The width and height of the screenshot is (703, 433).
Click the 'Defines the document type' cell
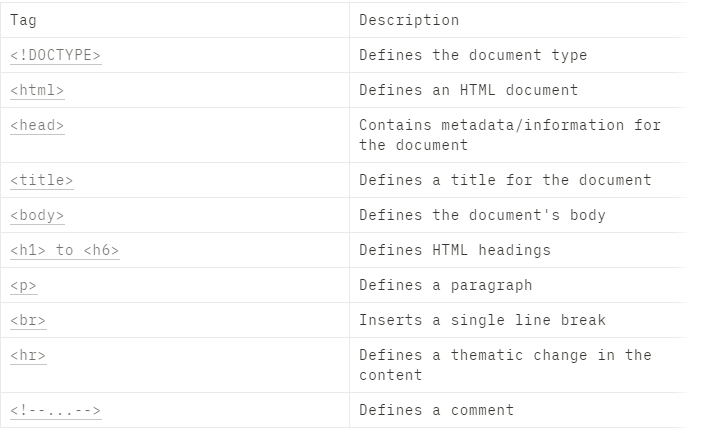click(x=473, y=55)
